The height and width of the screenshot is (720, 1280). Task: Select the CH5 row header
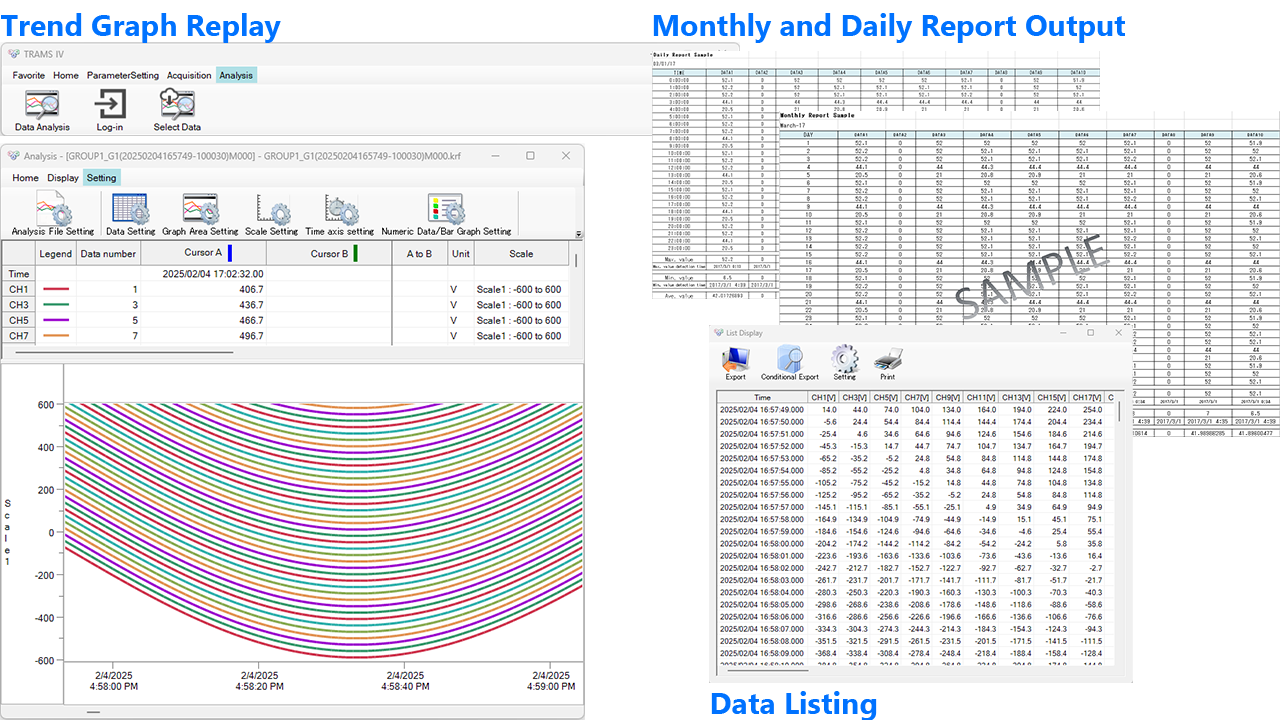[19, 321]
